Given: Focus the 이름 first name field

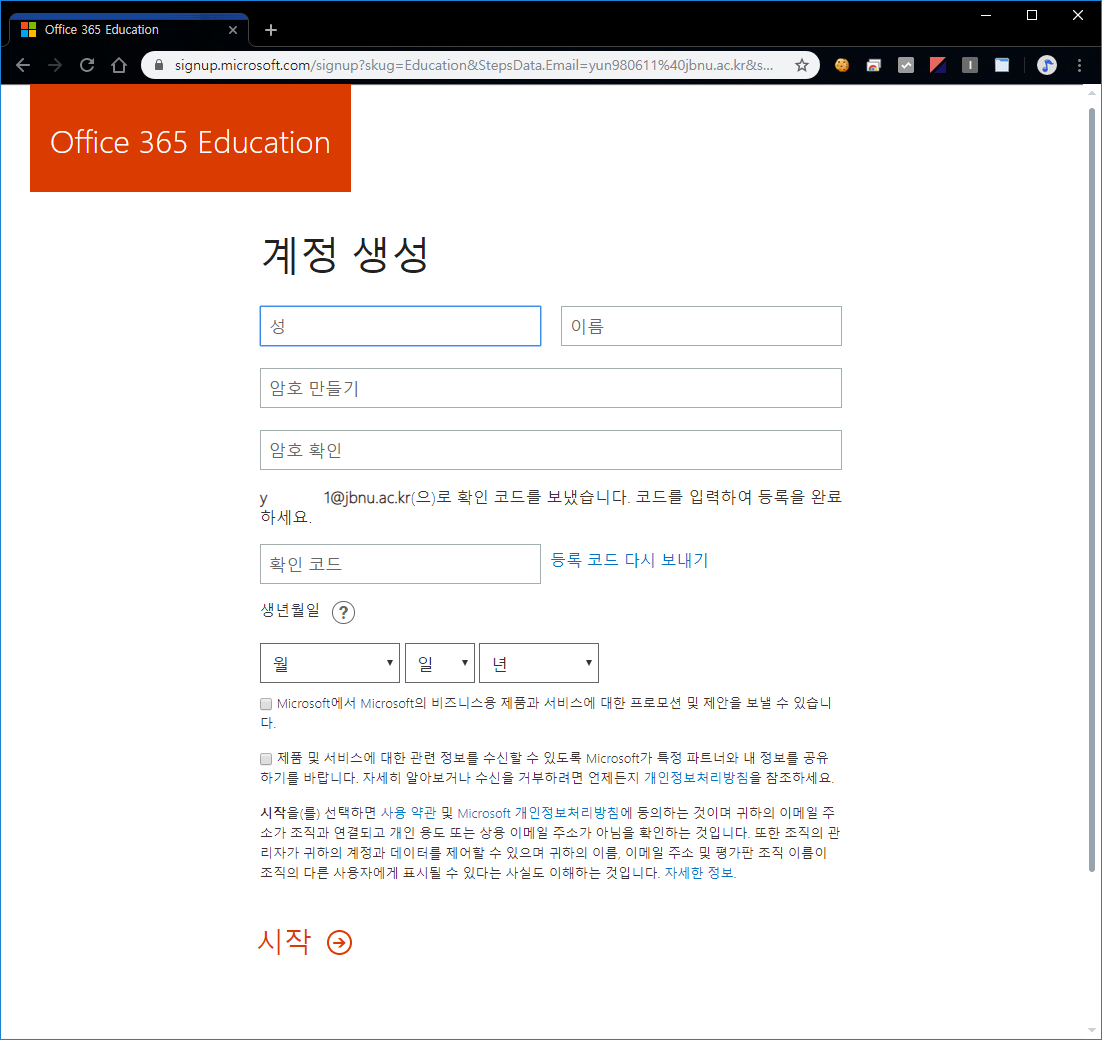Looking at the screenshot, I should [x=701, y=326].
